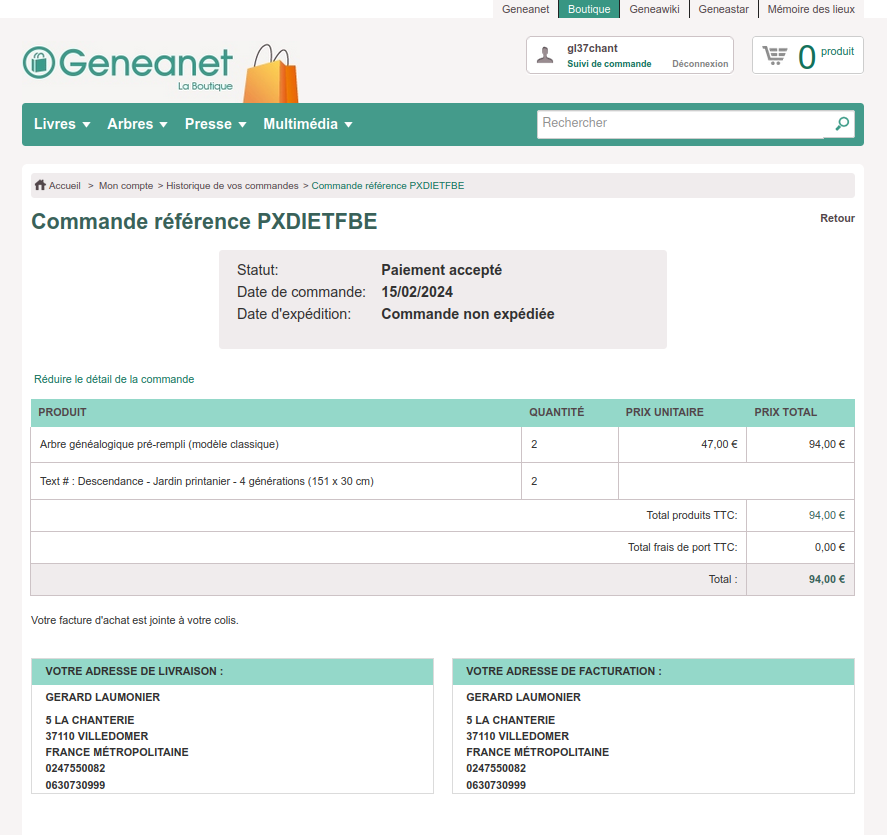Click the Suivi de commande link
This screenshot has height=835, width=887.
pos(609,64)
